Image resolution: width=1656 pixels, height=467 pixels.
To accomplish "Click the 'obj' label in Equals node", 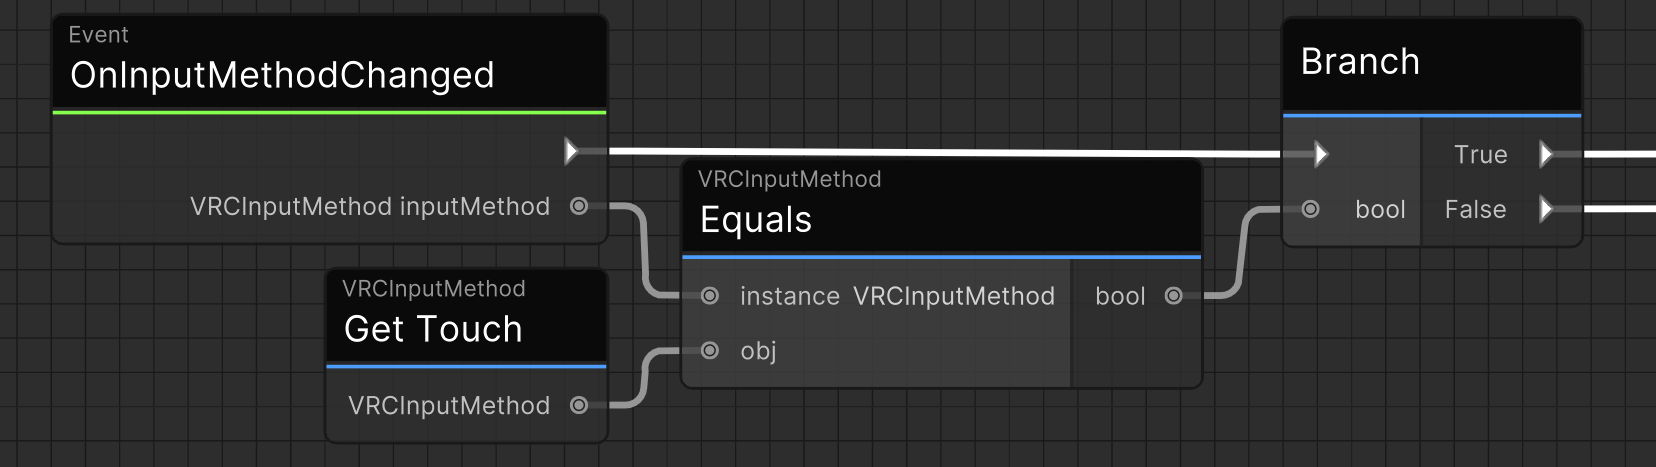I will [x=758, y=351].
